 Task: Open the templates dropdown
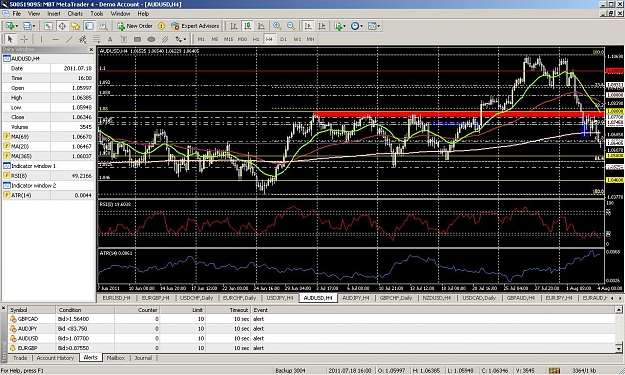[374, 26]
